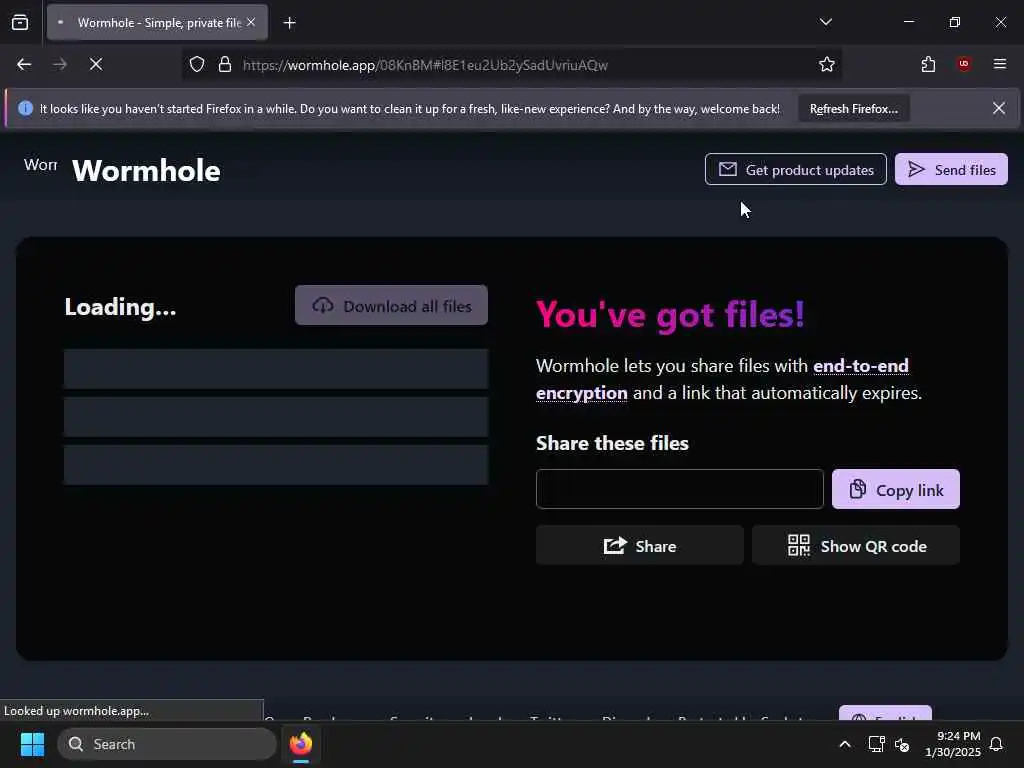Click the wormhole.app address bar URL
This screenshot has width=1024, height=768.
pyautogui.click(x=425, y=65)
